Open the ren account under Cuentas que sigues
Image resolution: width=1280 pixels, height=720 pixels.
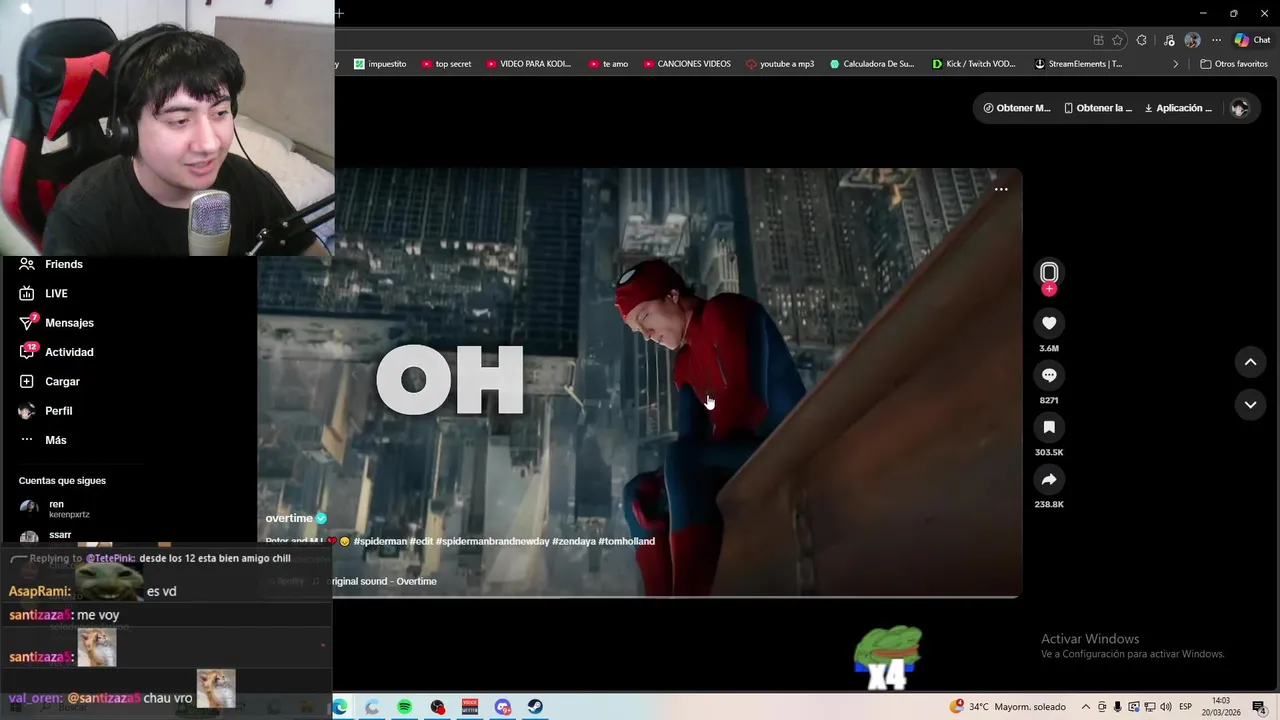click(56, 508)
